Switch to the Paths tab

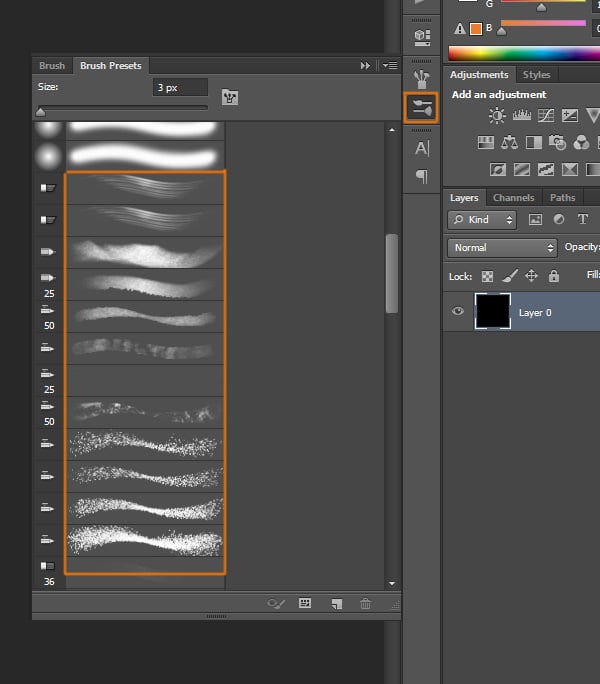(562, 198)
